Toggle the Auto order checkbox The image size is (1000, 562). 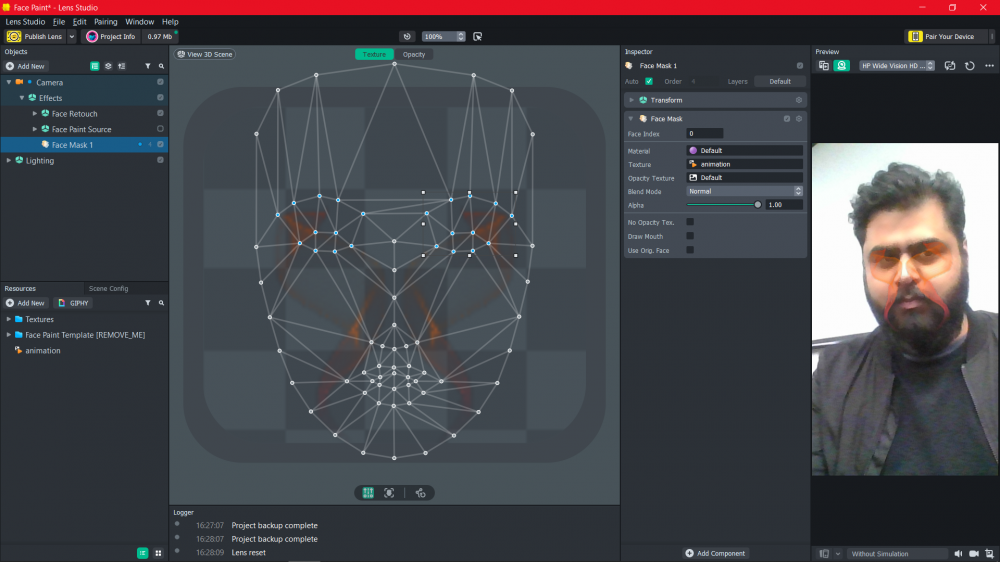[649, 81]
